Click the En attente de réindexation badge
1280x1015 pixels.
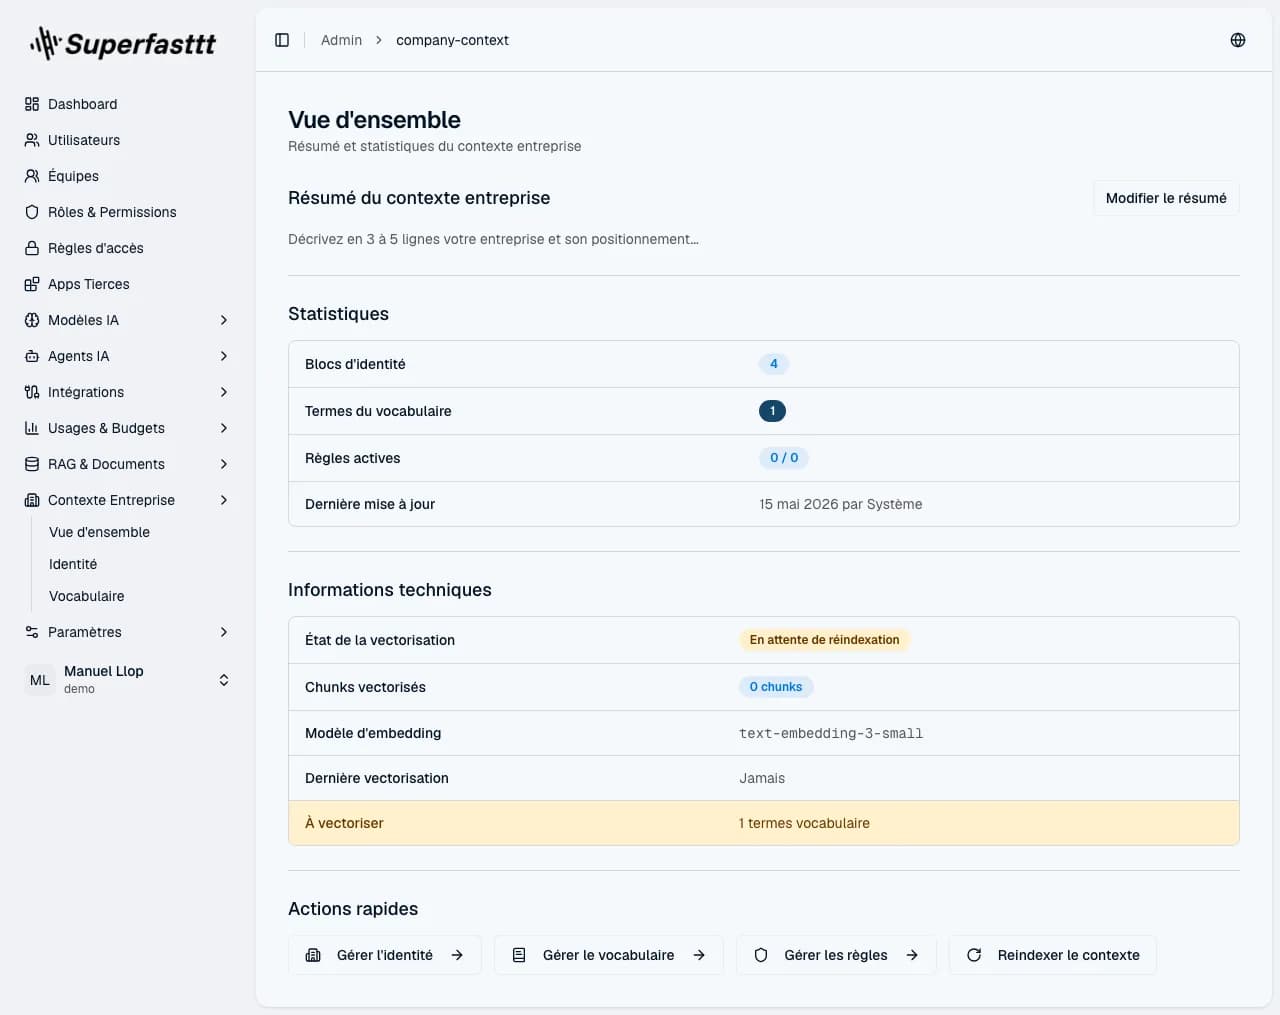(x=824, y=640)
